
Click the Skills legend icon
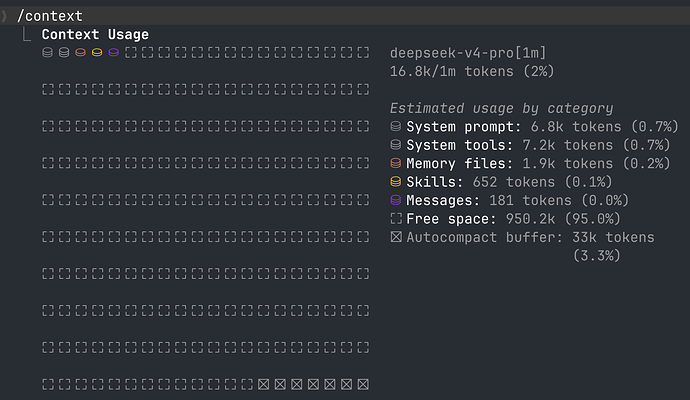pos(396,182)
